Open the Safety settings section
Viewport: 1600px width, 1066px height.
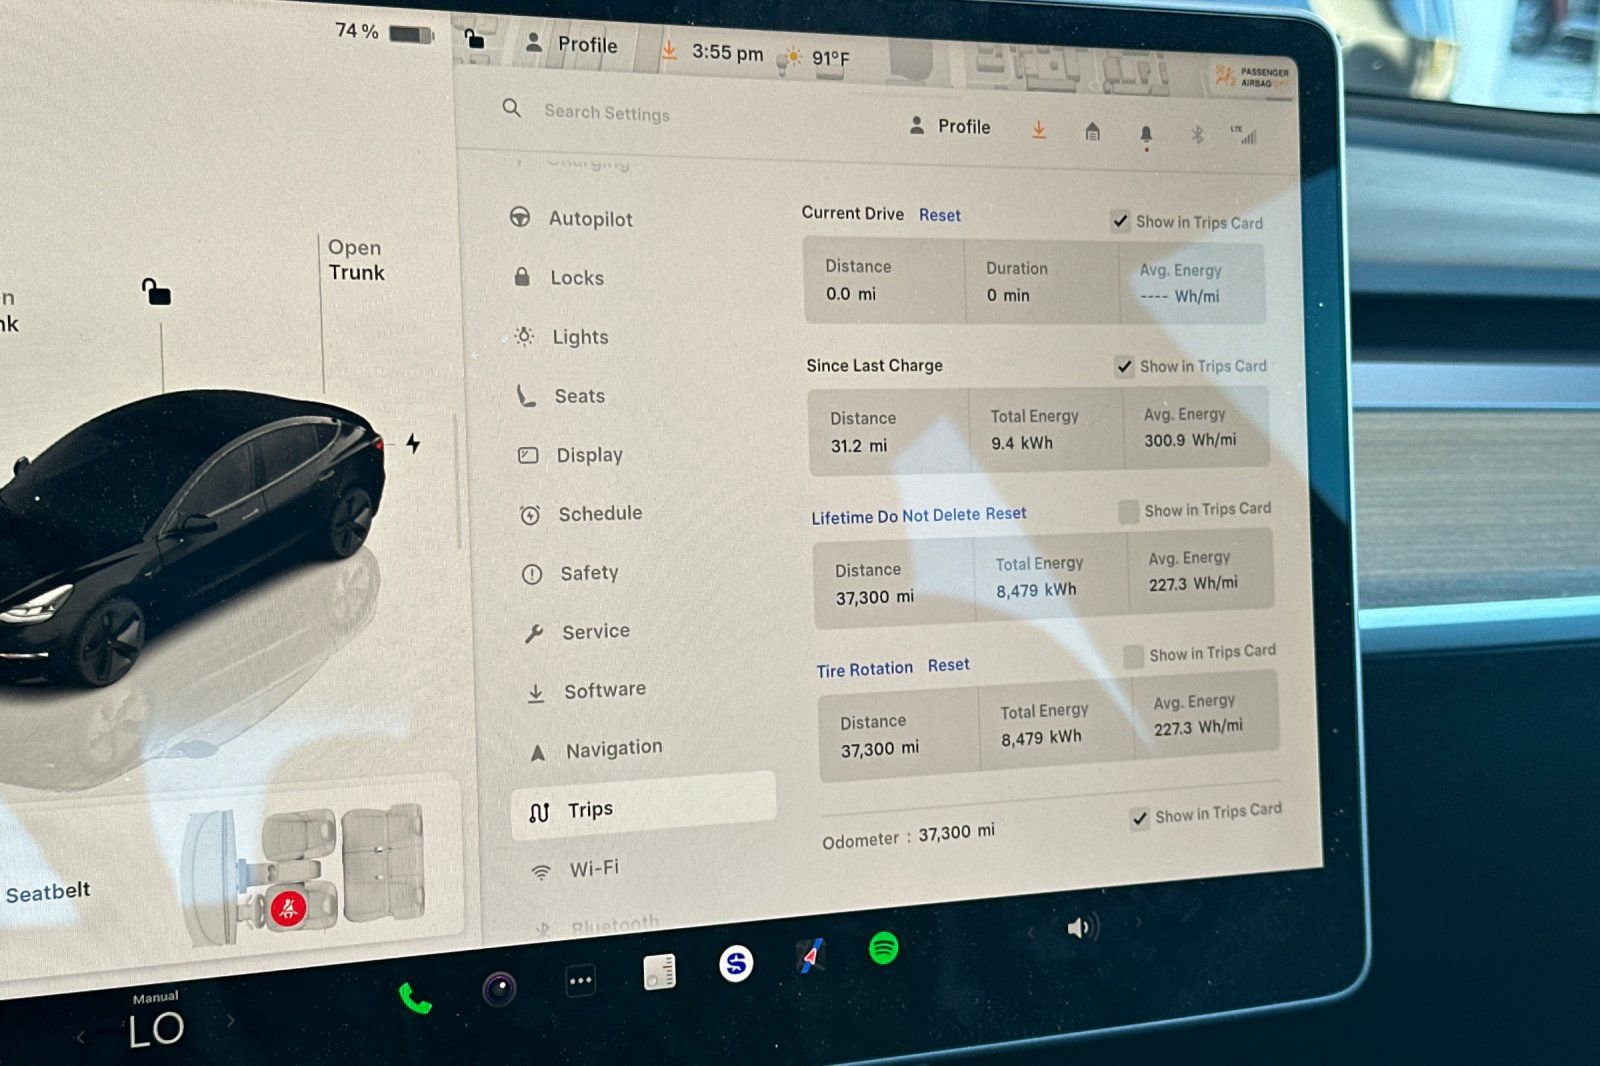point(589,572)
